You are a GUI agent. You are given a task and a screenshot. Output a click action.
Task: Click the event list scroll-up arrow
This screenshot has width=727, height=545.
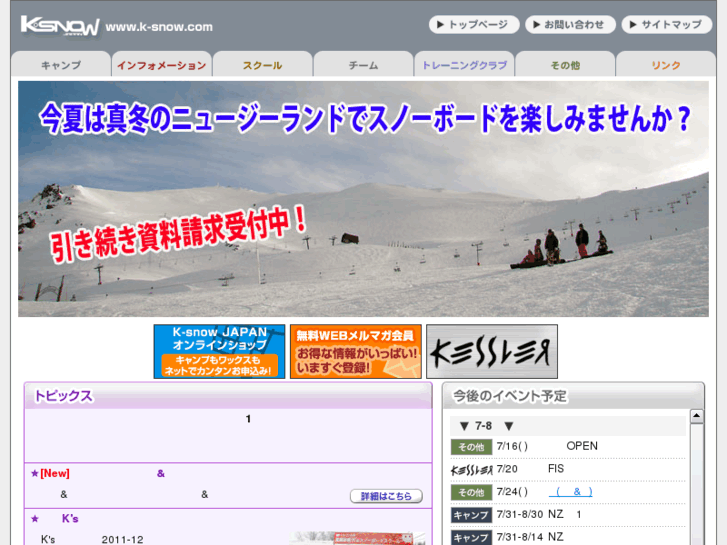point(696,417)
